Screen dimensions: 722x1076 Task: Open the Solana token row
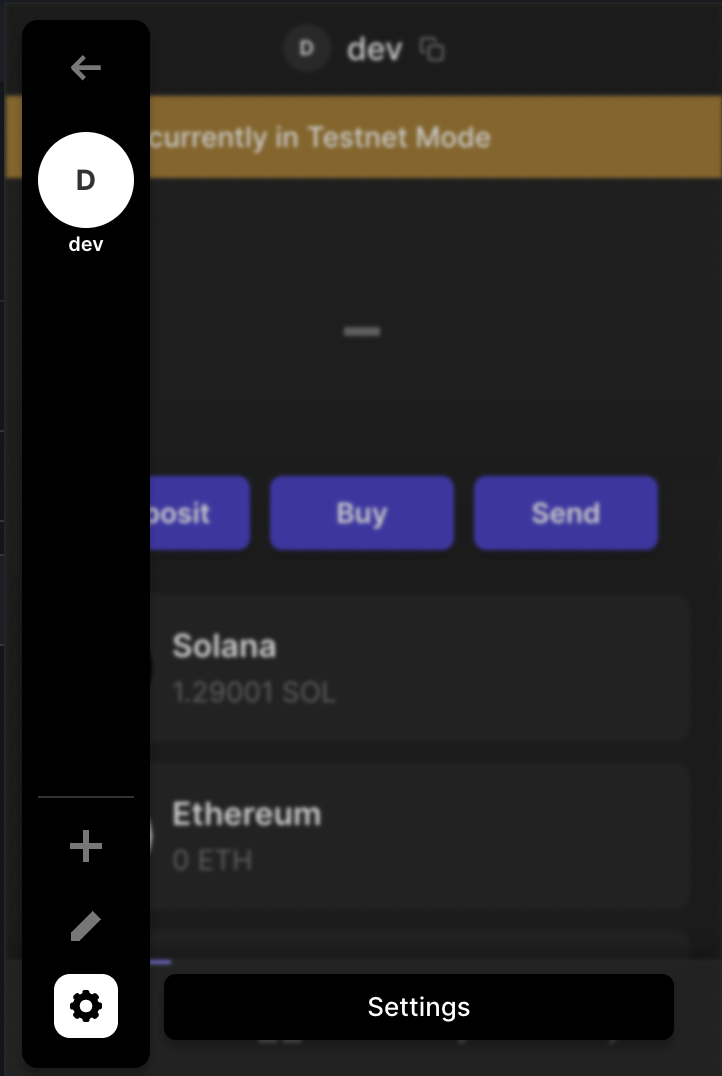(x=419, y=668)
